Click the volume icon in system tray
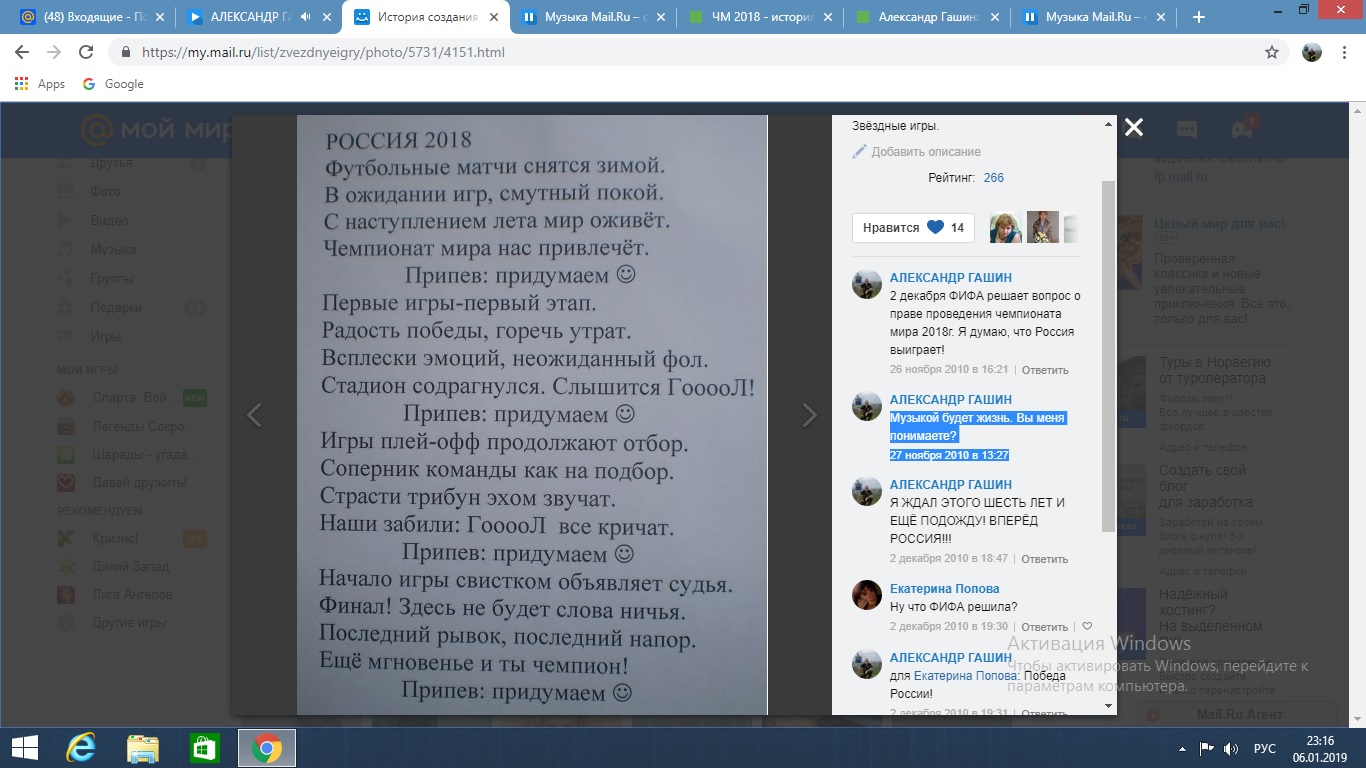Image resolution: width=1366 pixels, height=768 pixels. point(1231,748)
